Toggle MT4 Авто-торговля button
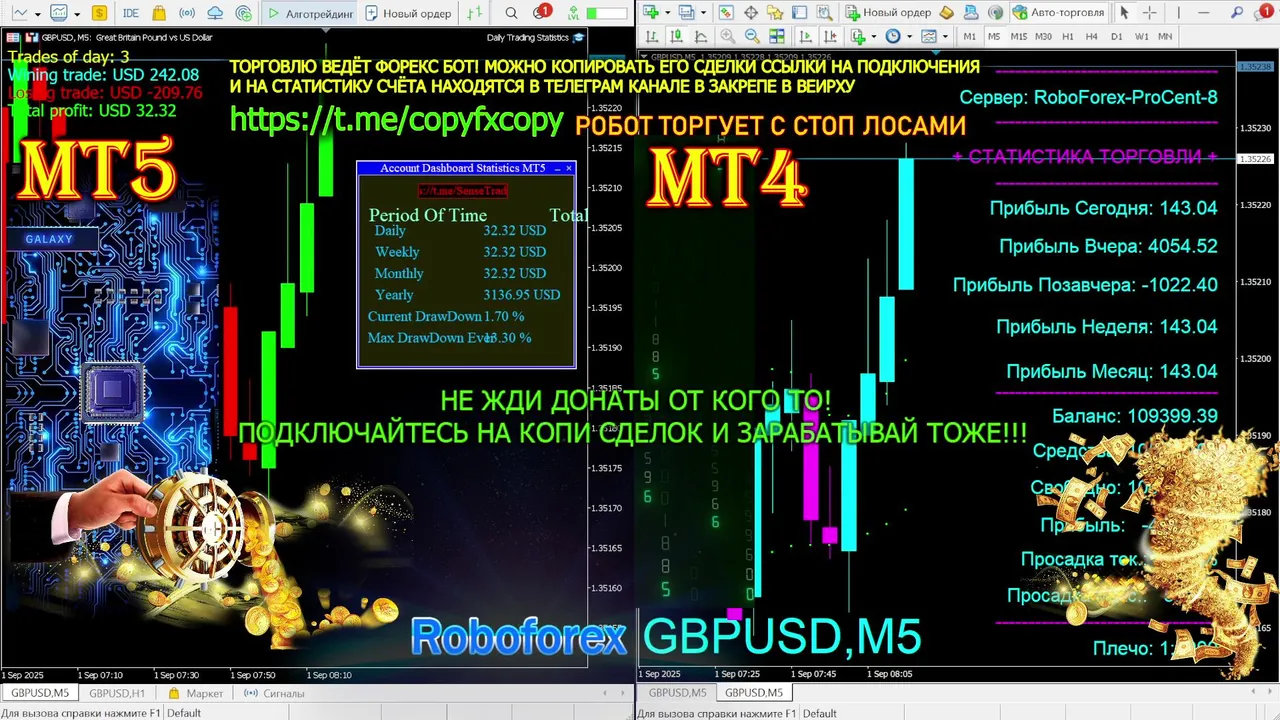The image size is (1280, 720). (1058, 13)
